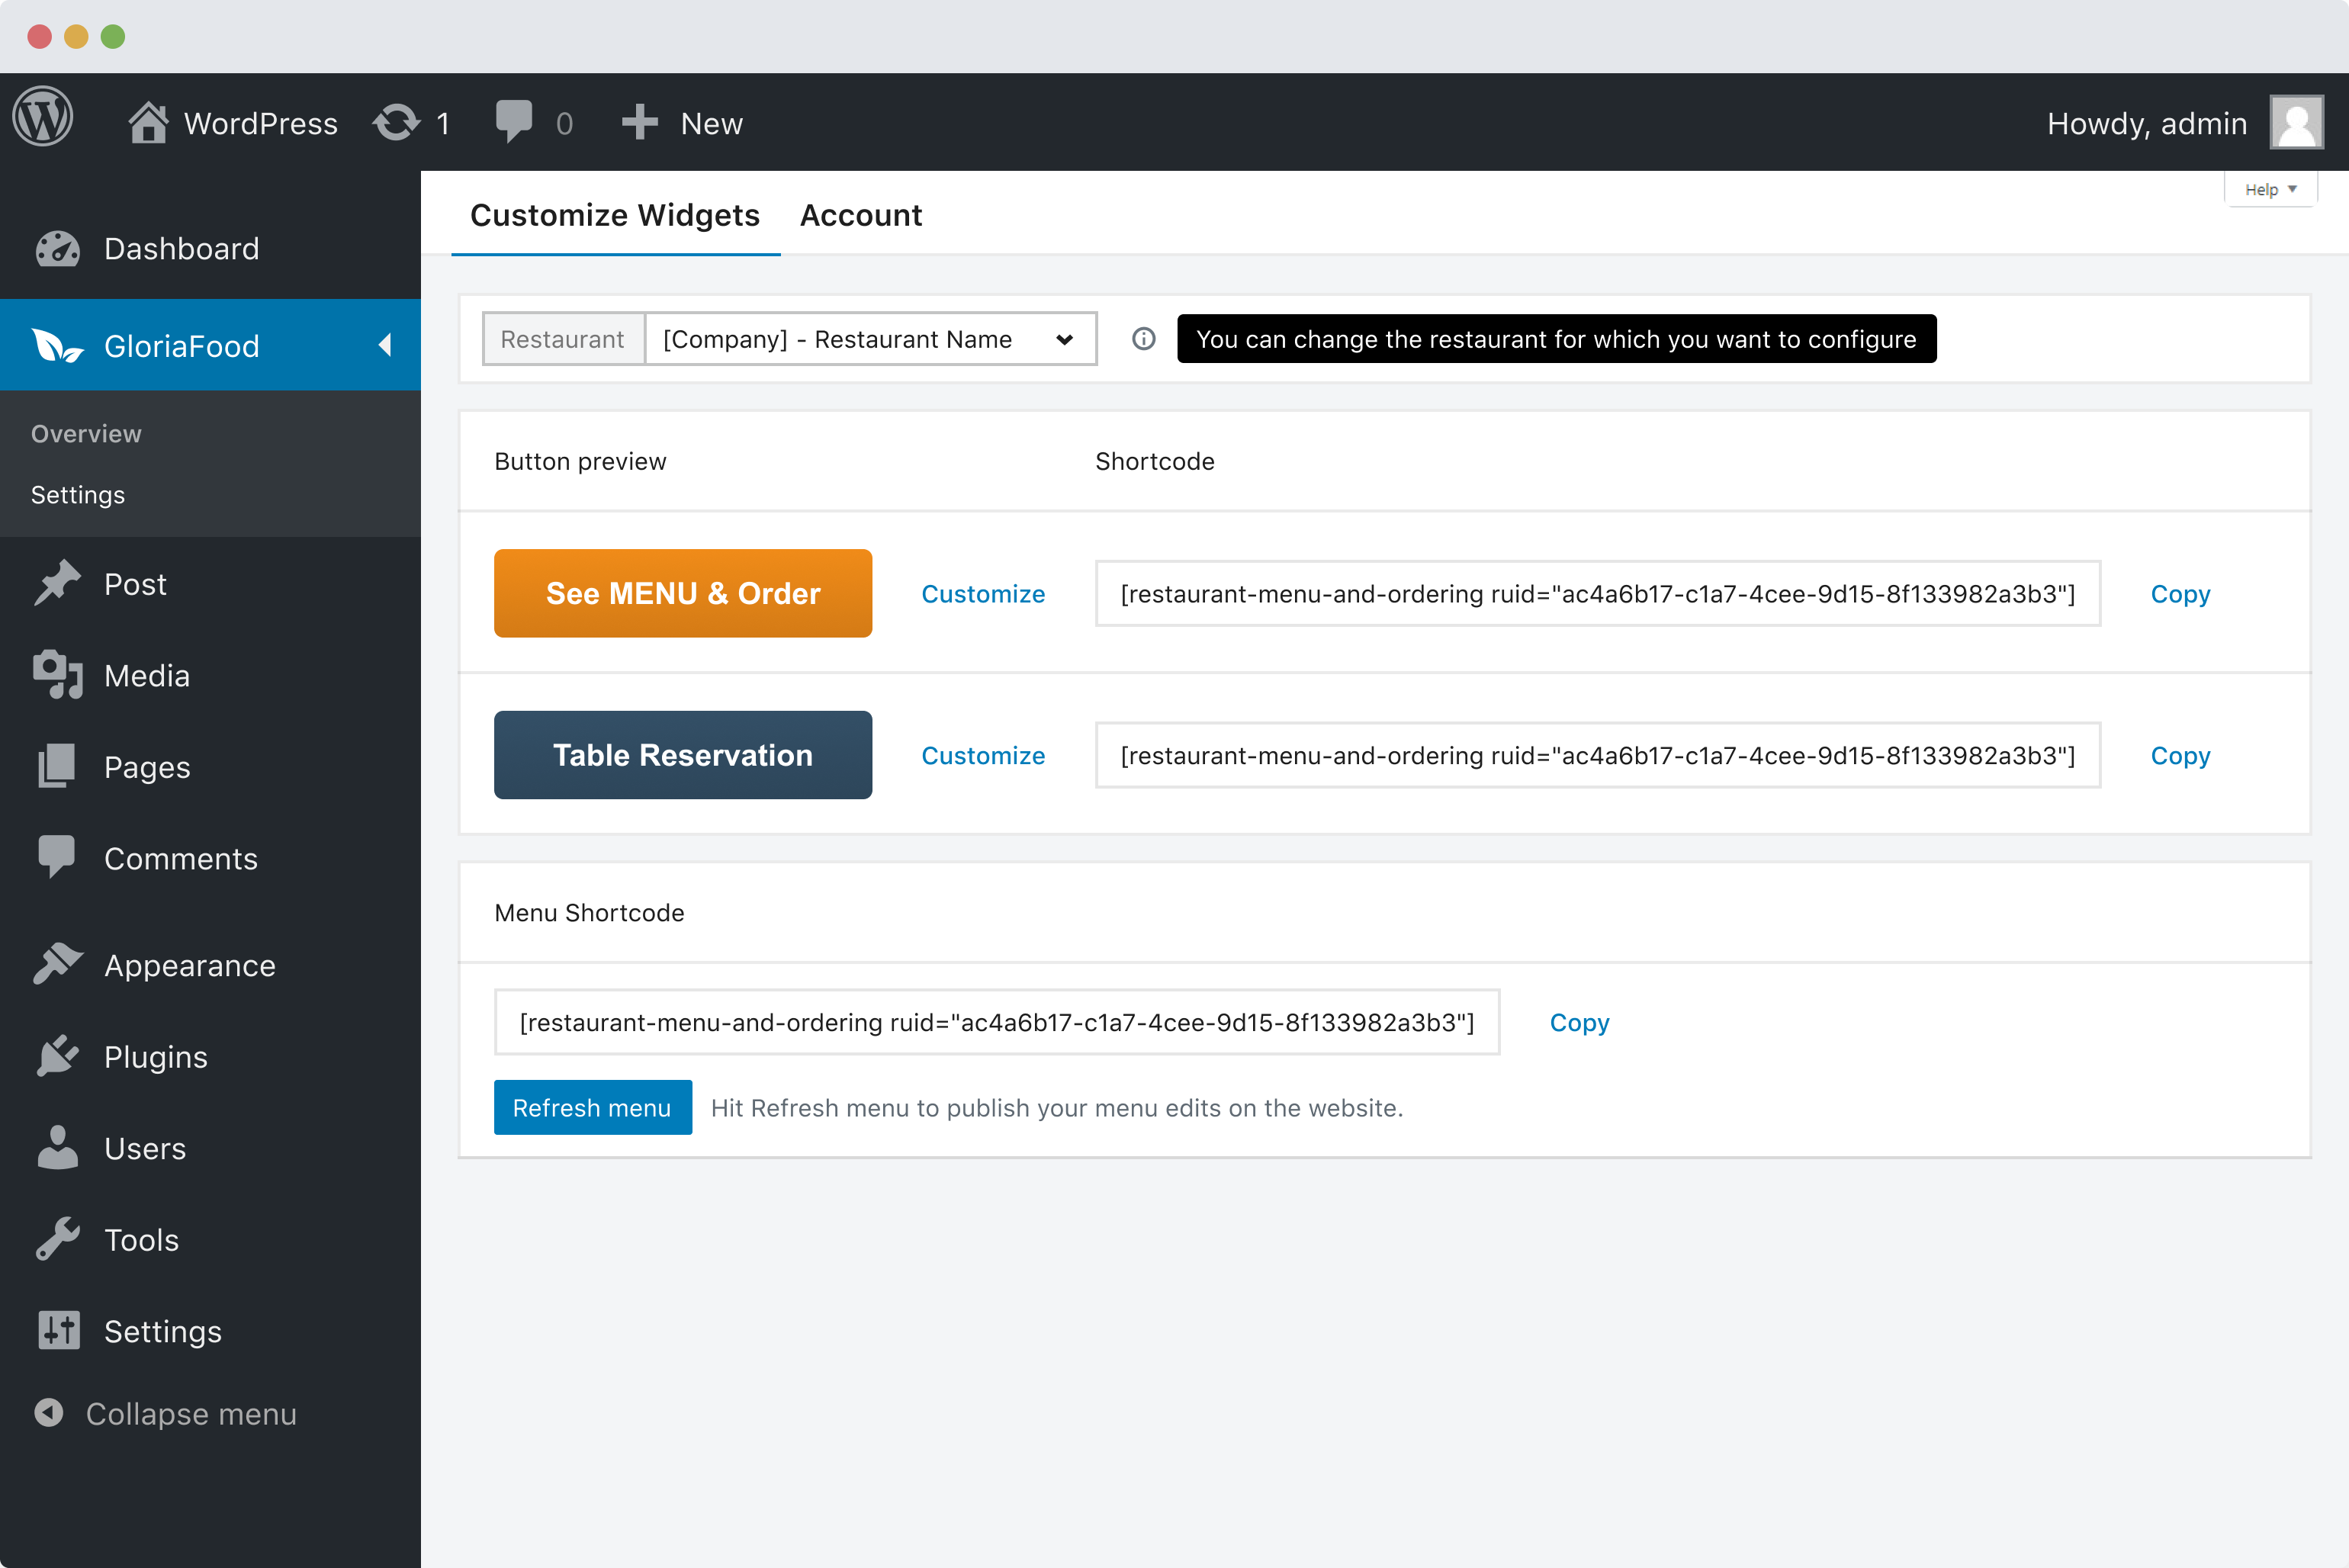
Task: Click the GloriaFood leaf icon
Action: 59,346
